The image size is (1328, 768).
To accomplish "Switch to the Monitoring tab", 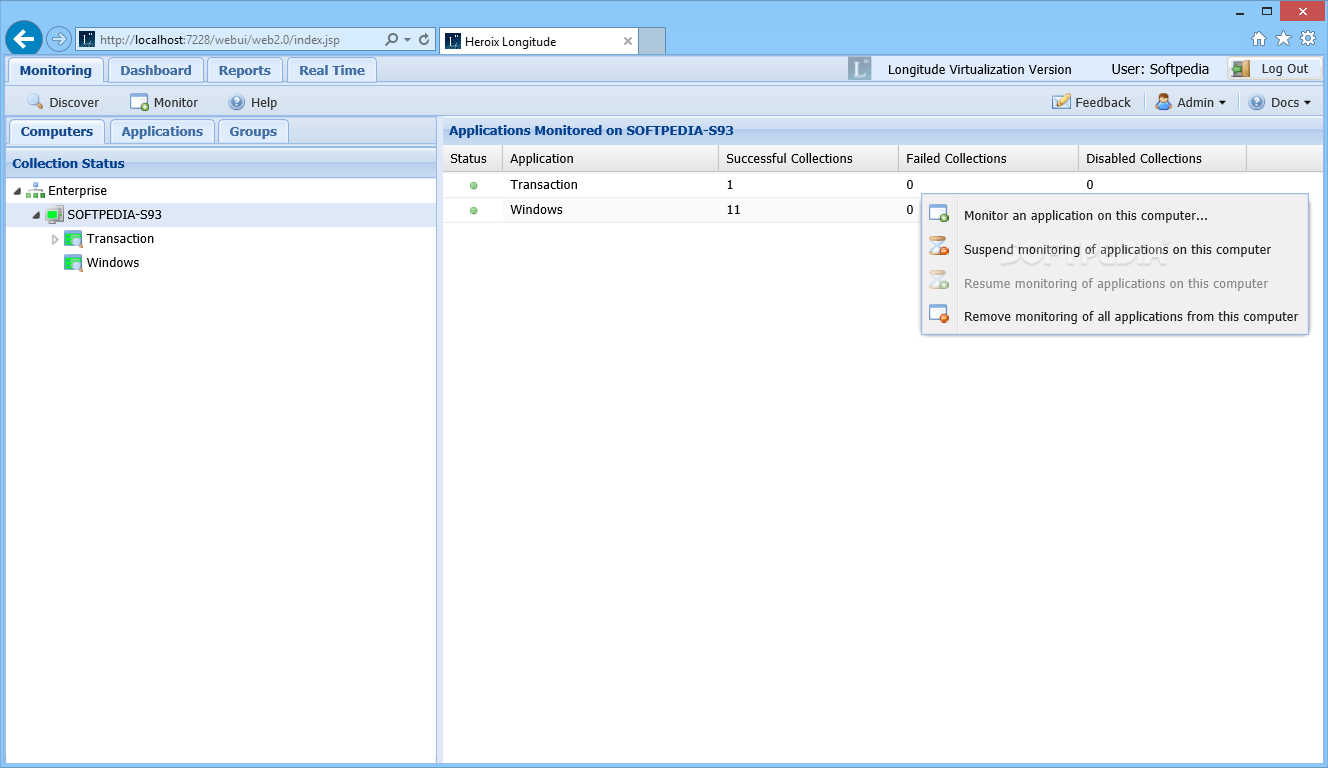I will (x=56, y=70).
